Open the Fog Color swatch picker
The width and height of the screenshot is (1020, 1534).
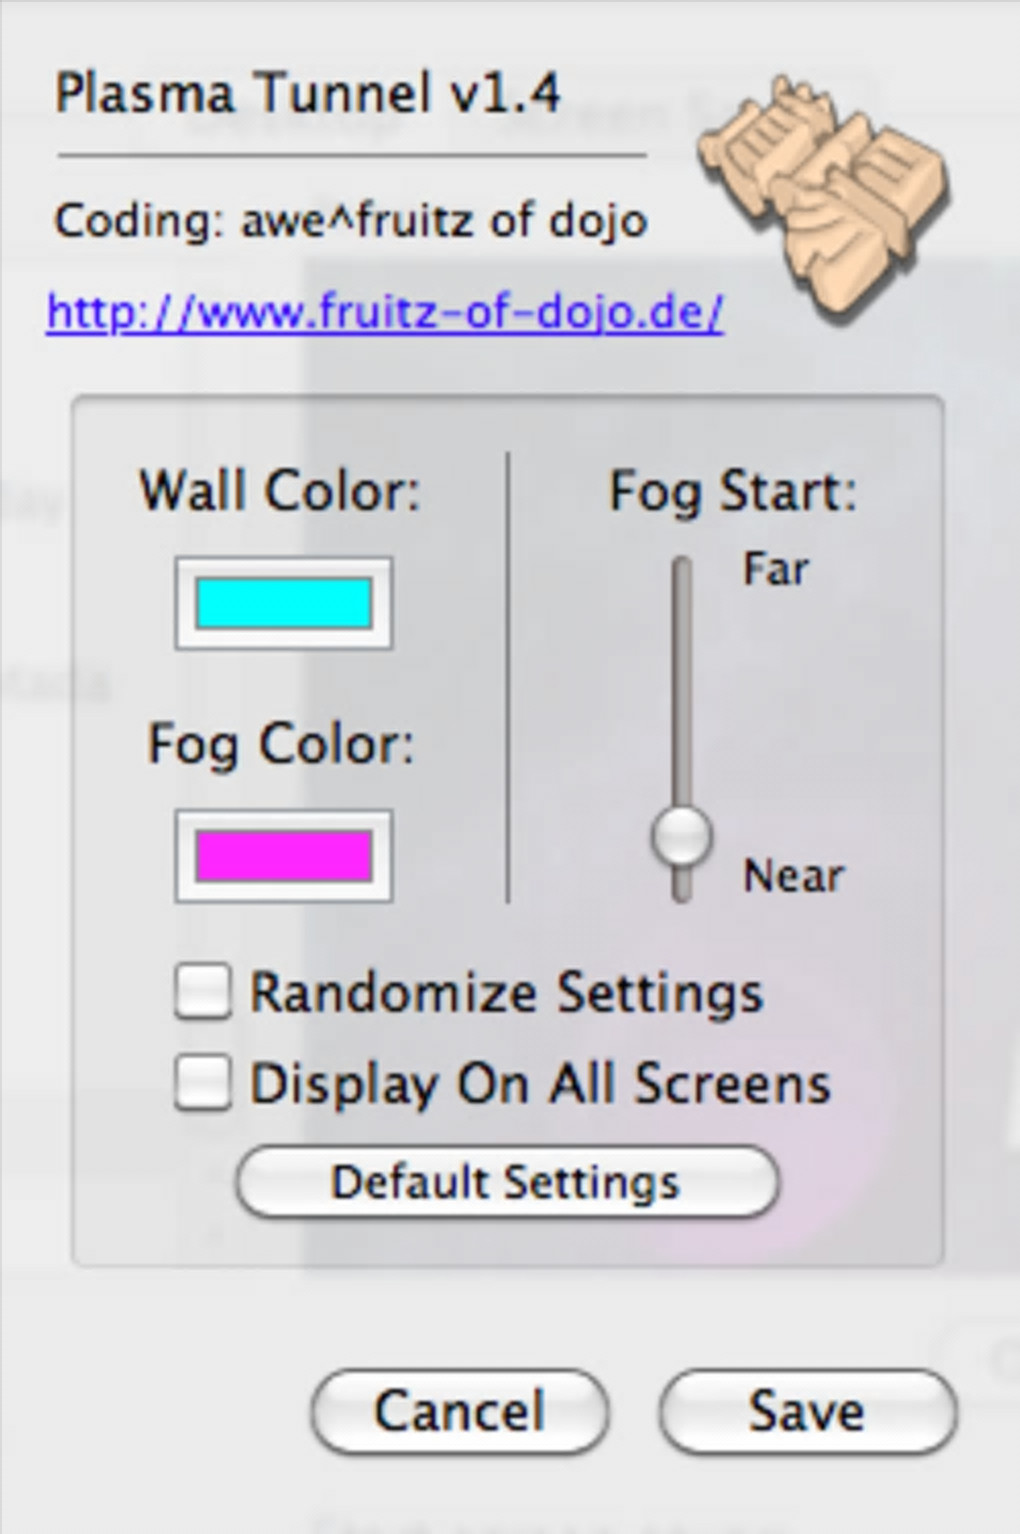coord(283,856)
